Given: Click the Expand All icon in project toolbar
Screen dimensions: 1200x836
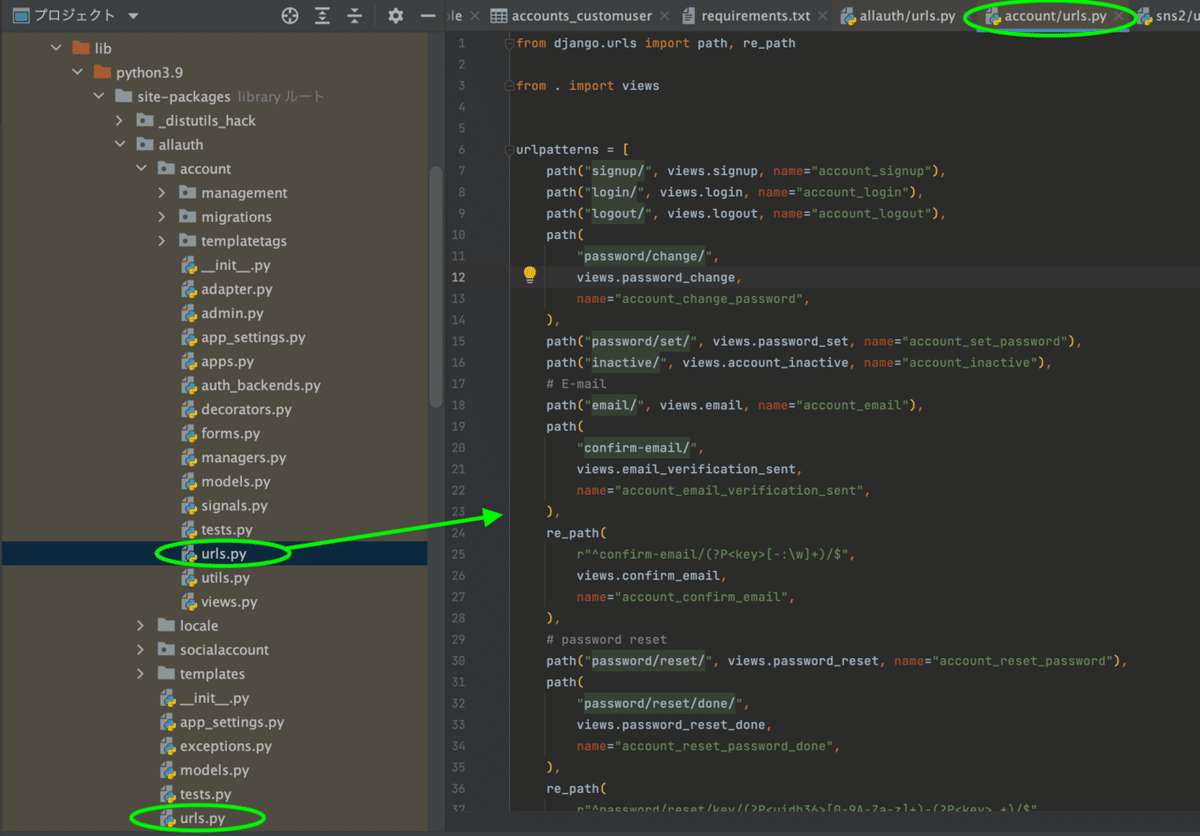Looking at the screenshot, I should (322, 15).
